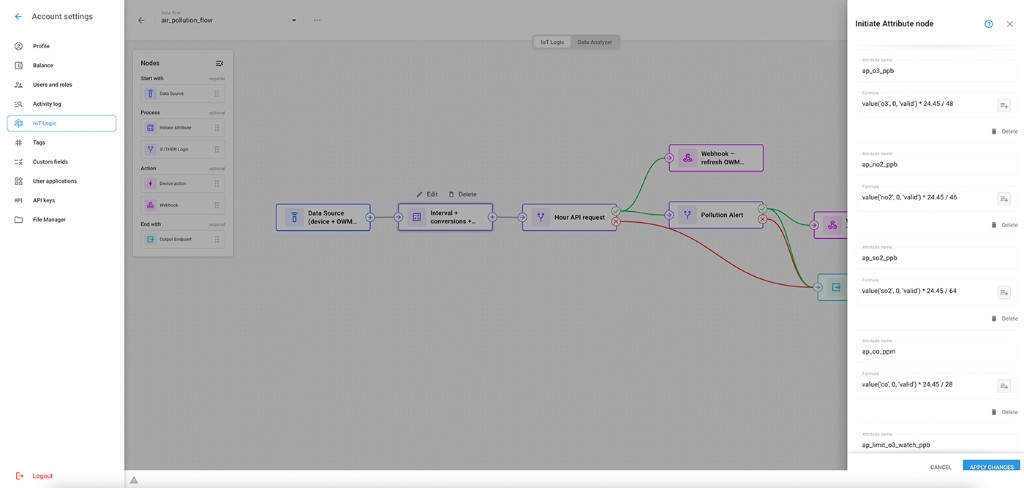Viewport: 1024px width, 488px height.
Task: Switch to the IoT Logic tab
Action: pos(552,42)
